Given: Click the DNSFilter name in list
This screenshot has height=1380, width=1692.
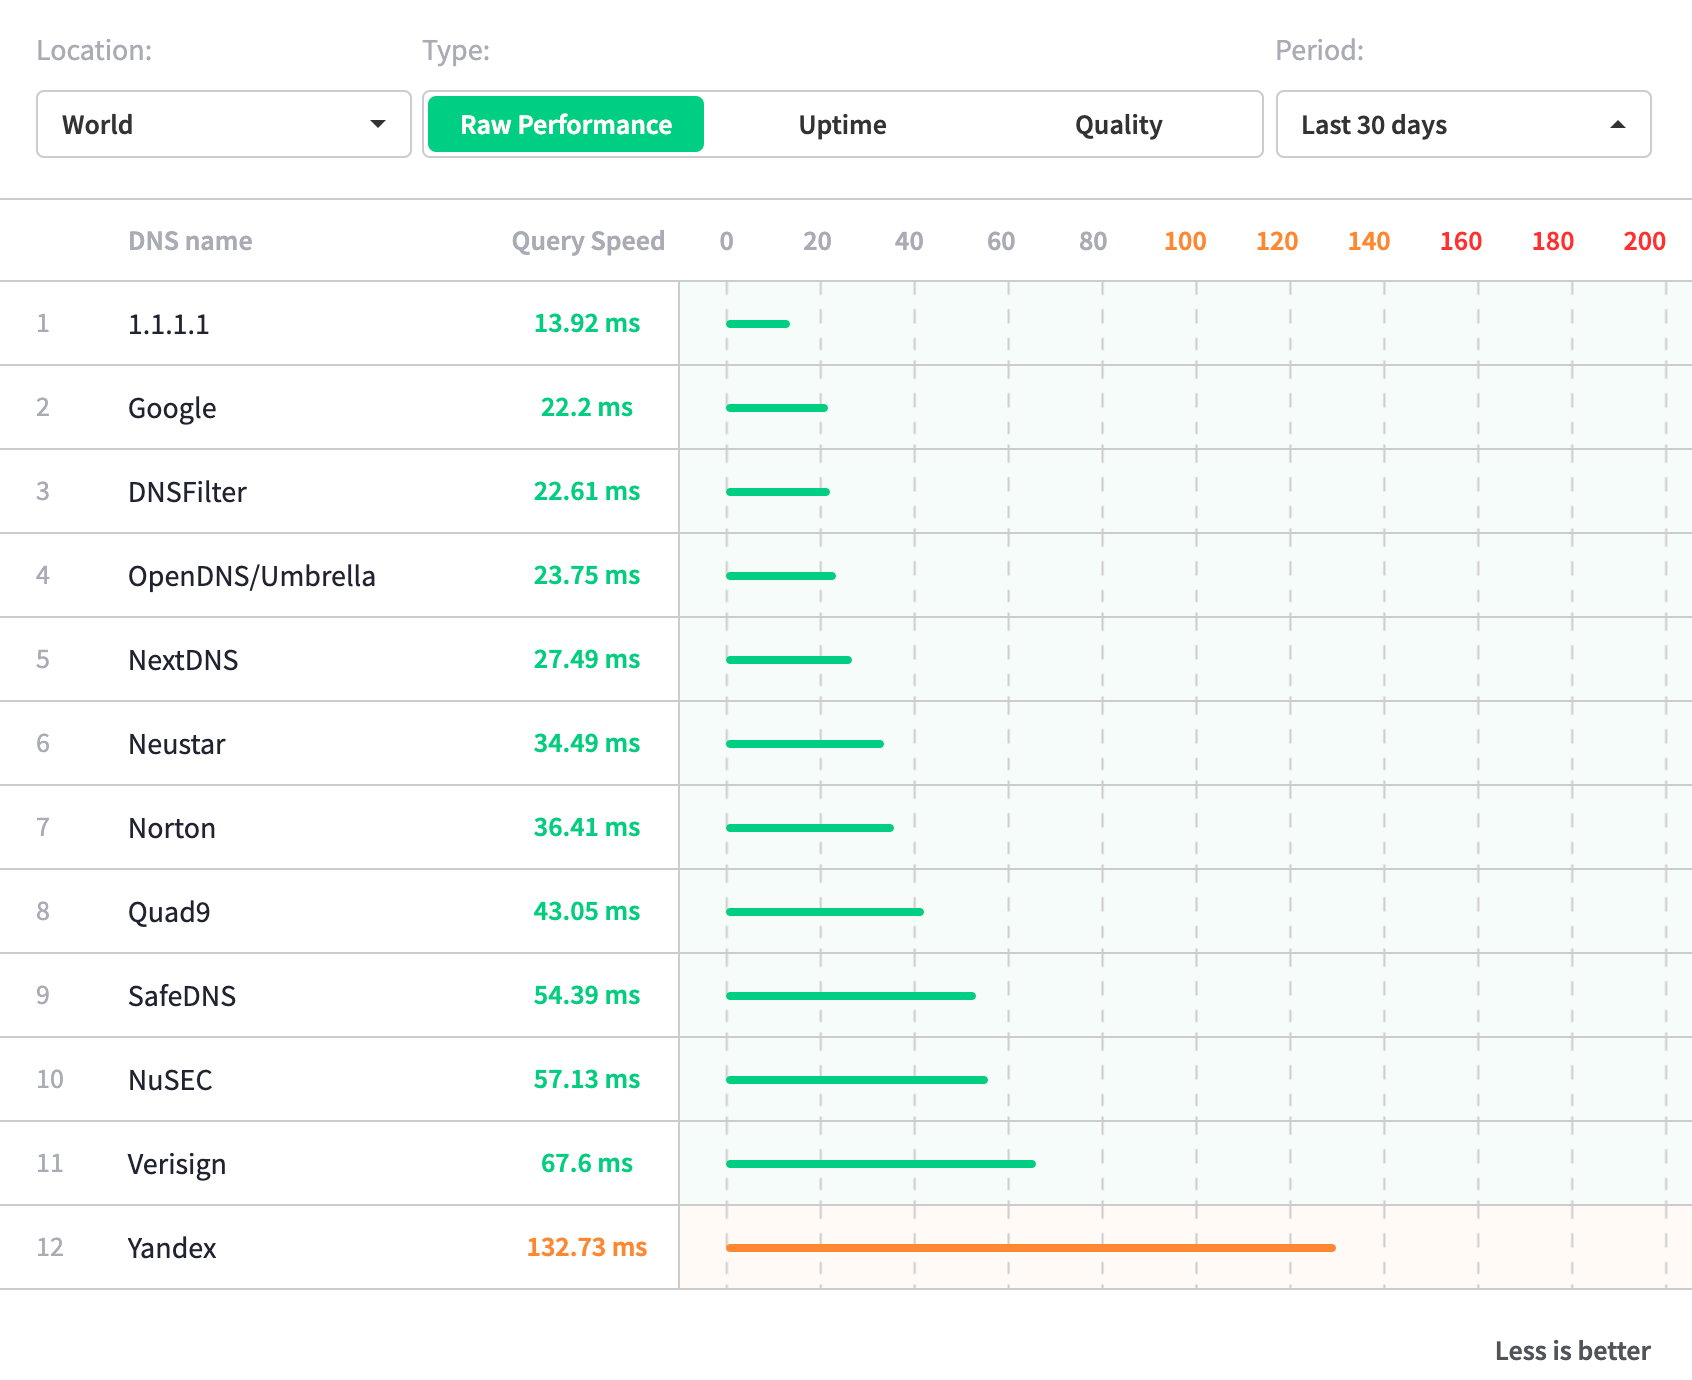Looking at the screenshot, I should (187, 492).
